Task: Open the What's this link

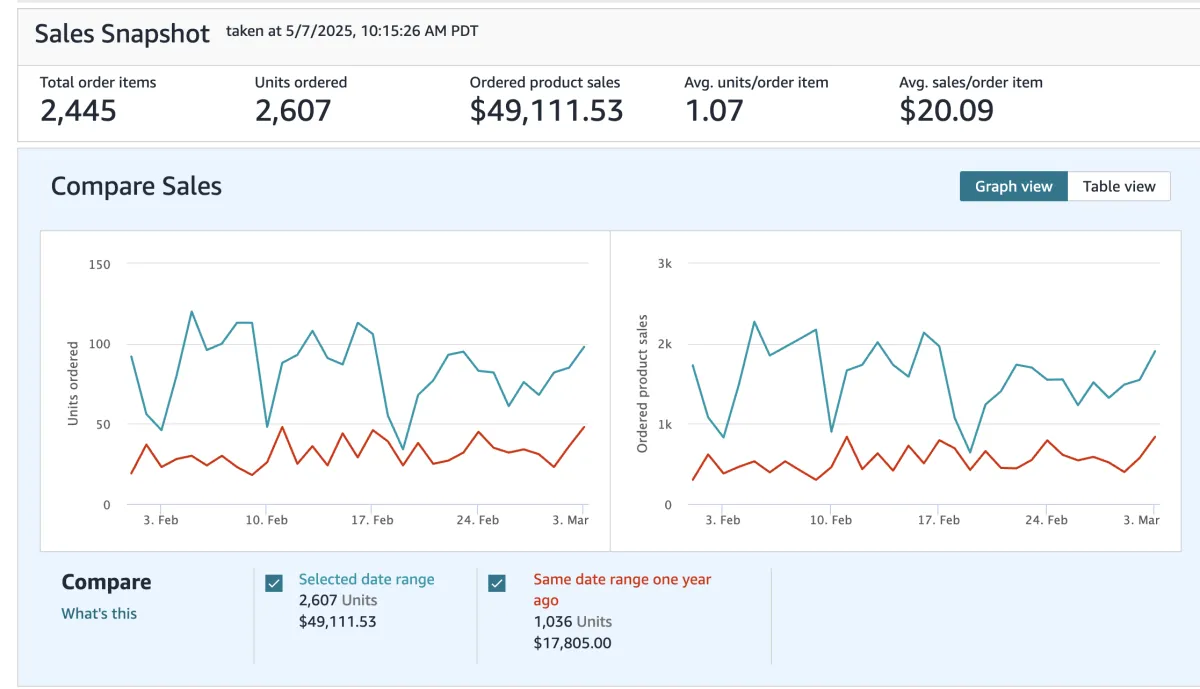Action: click(99, 613)
